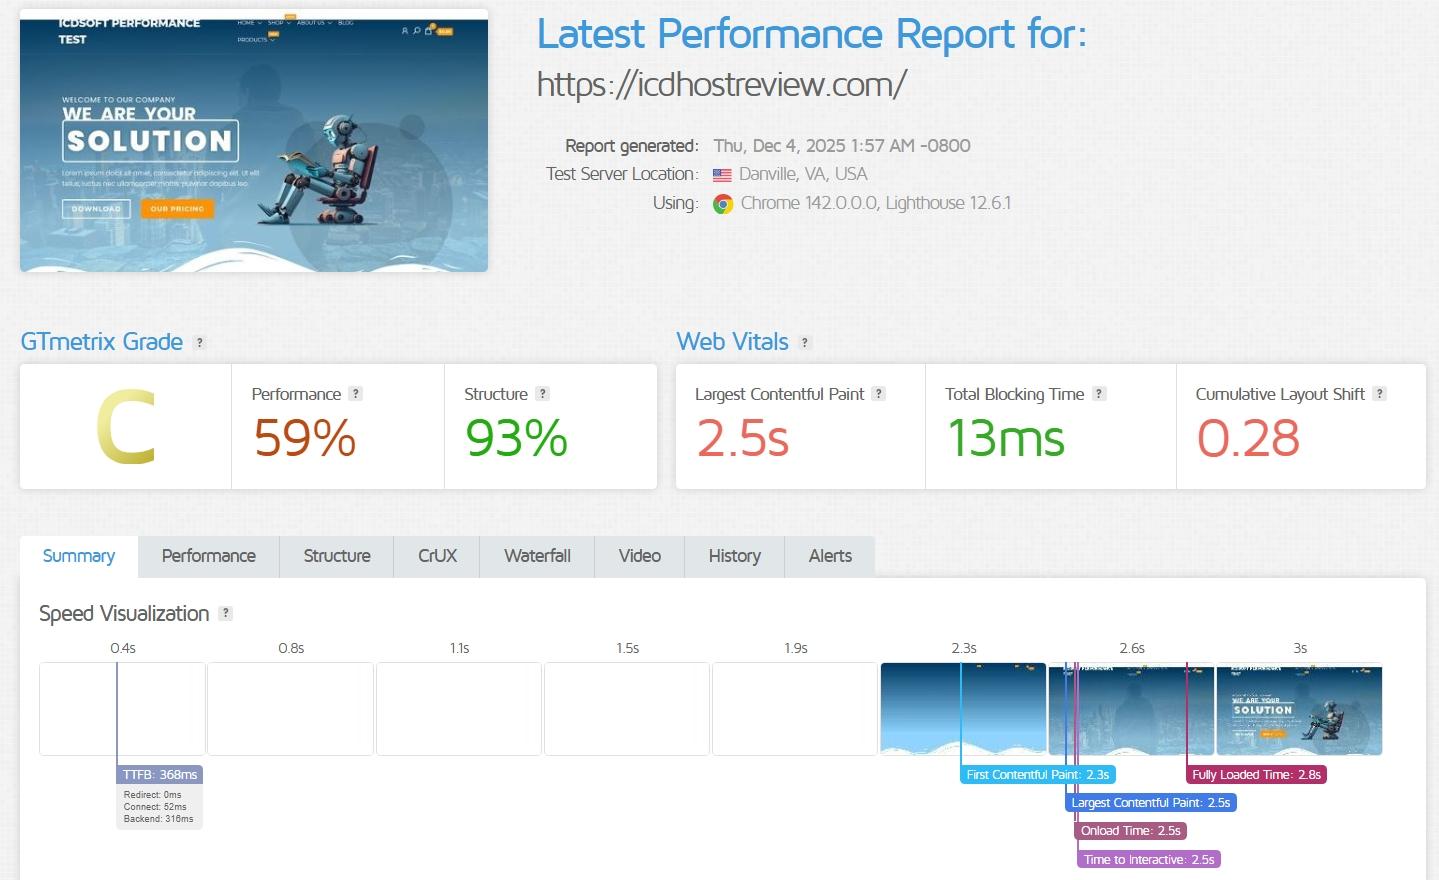Click the Structure score help icon
Screen dimensions: 1439x880
pos(542,394)
